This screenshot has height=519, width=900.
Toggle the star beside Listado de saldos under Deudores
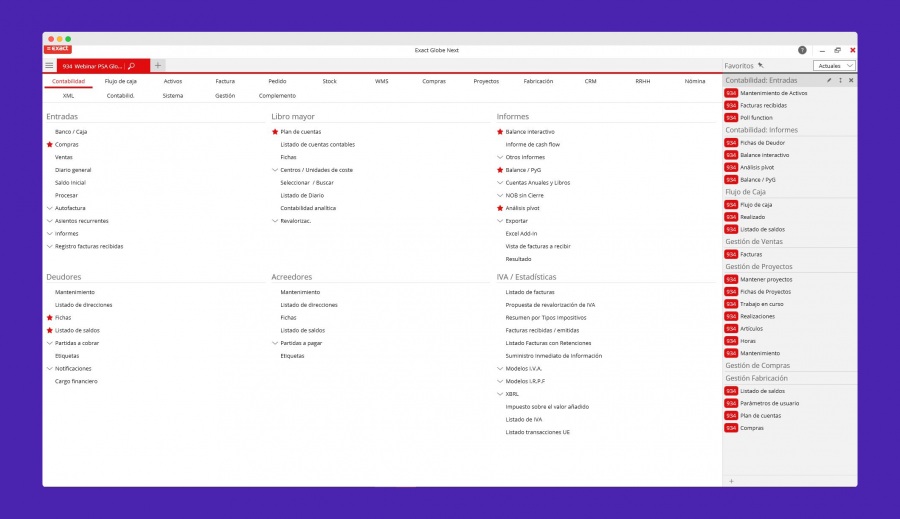click(49, 331)
